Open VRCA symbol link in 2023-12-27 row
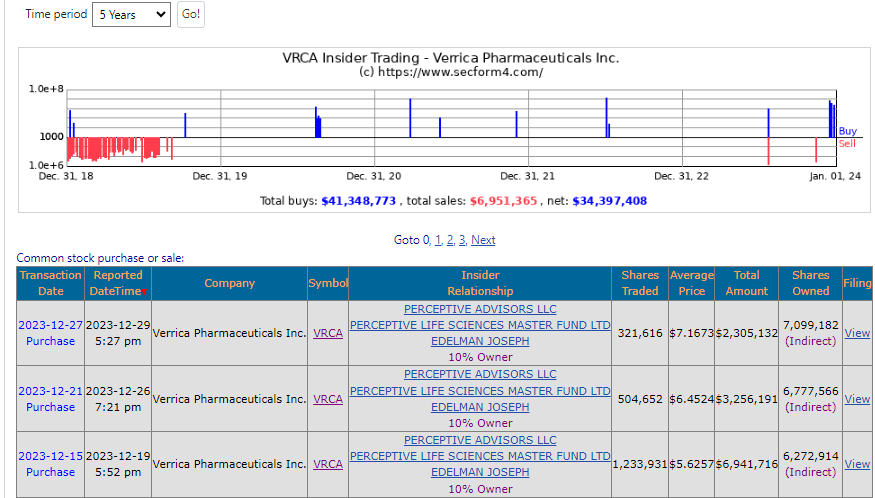 click(x=328, y=333)
